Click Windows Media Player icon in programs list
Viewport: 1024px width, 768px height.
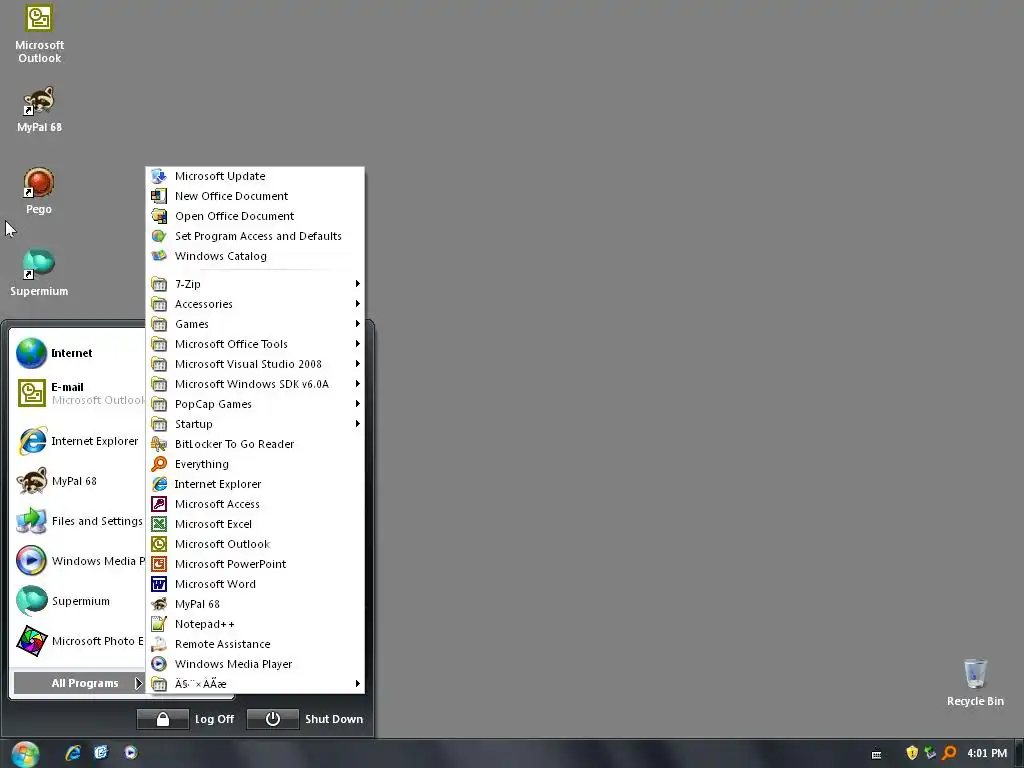tap(159, 664)
